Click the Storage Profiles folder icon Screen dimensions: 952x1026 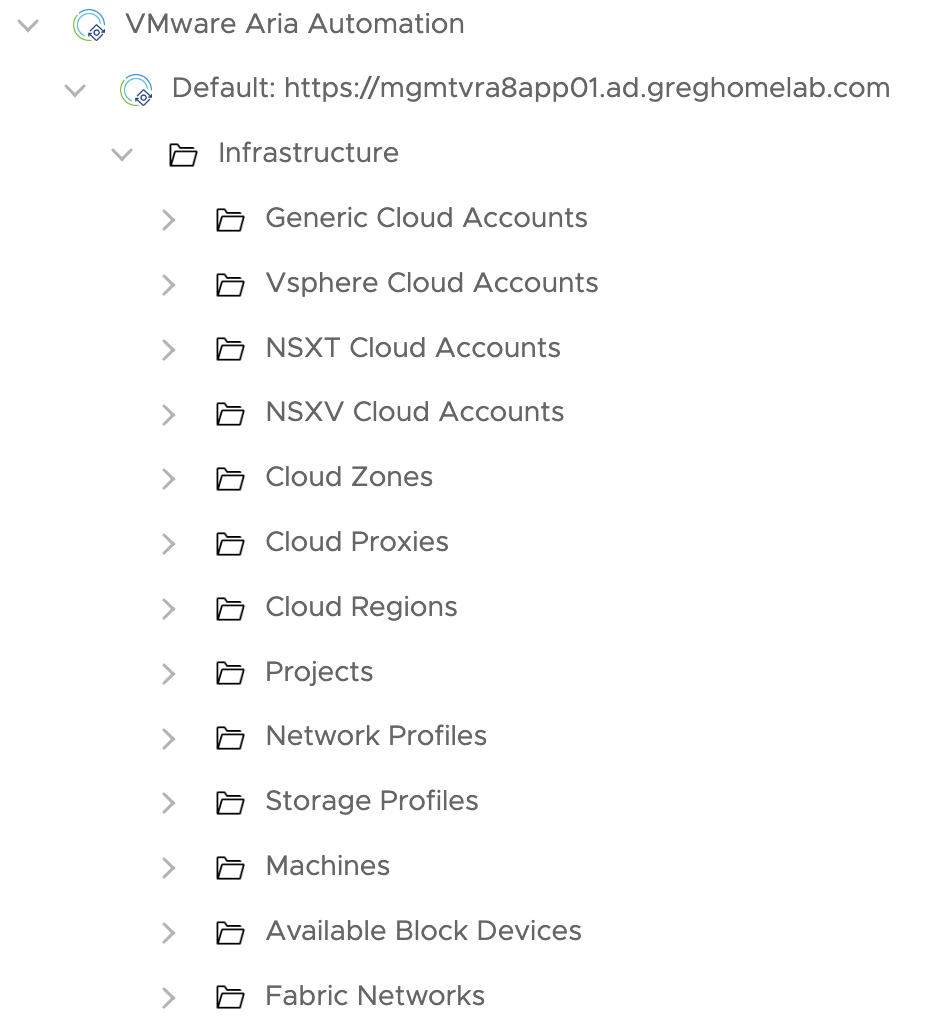230,803
